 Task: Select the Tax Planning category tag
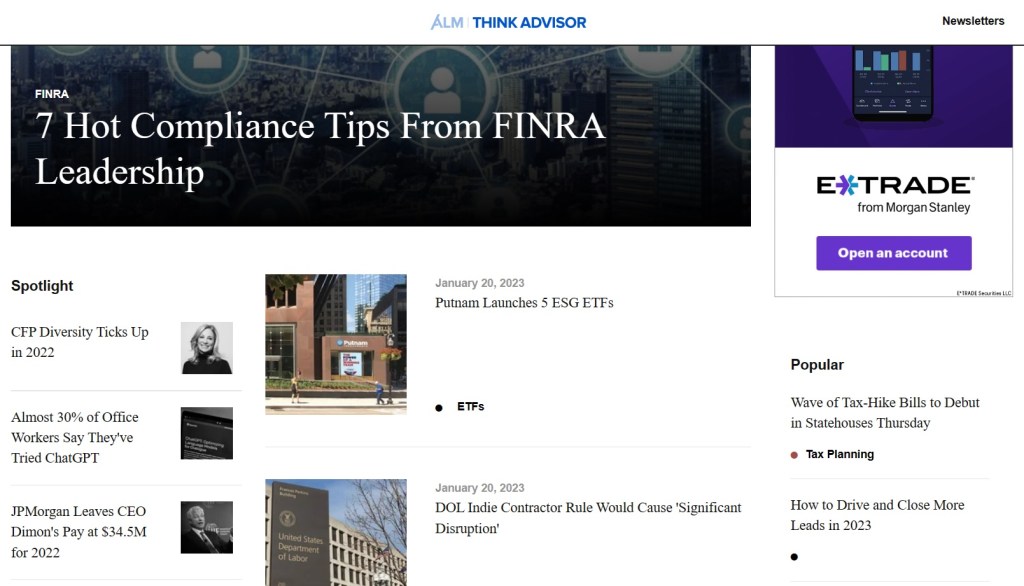tap(839, 454)
